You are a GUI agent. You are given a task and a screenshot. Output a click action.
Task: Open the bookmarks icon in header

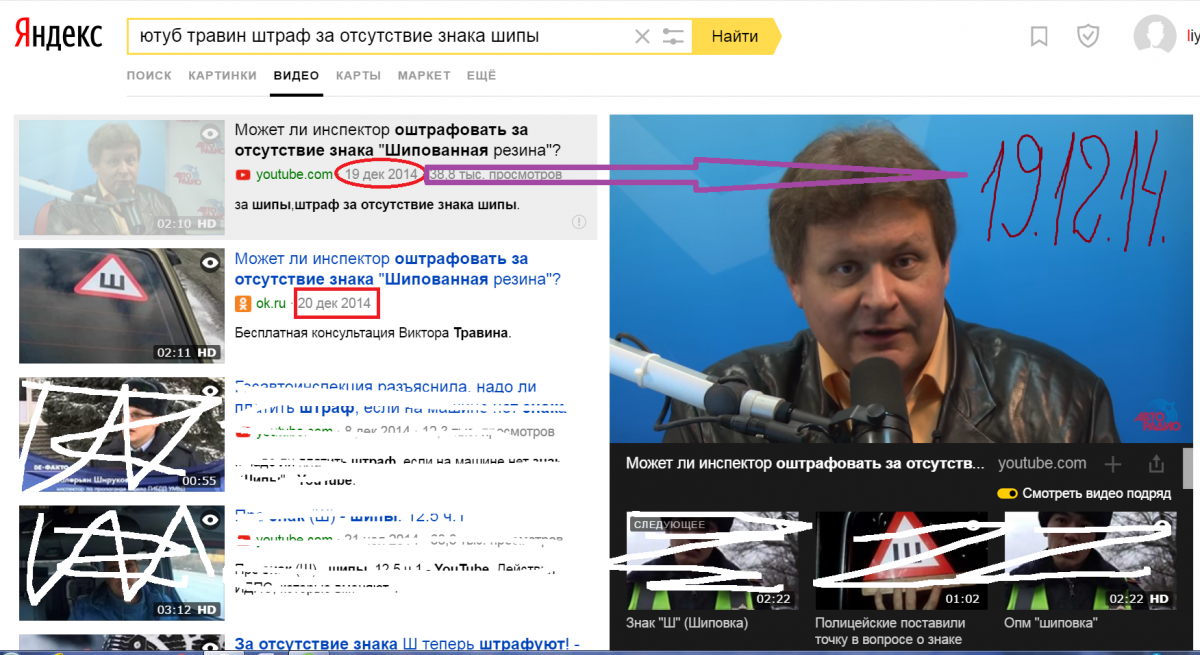[x=1039, y=37]
